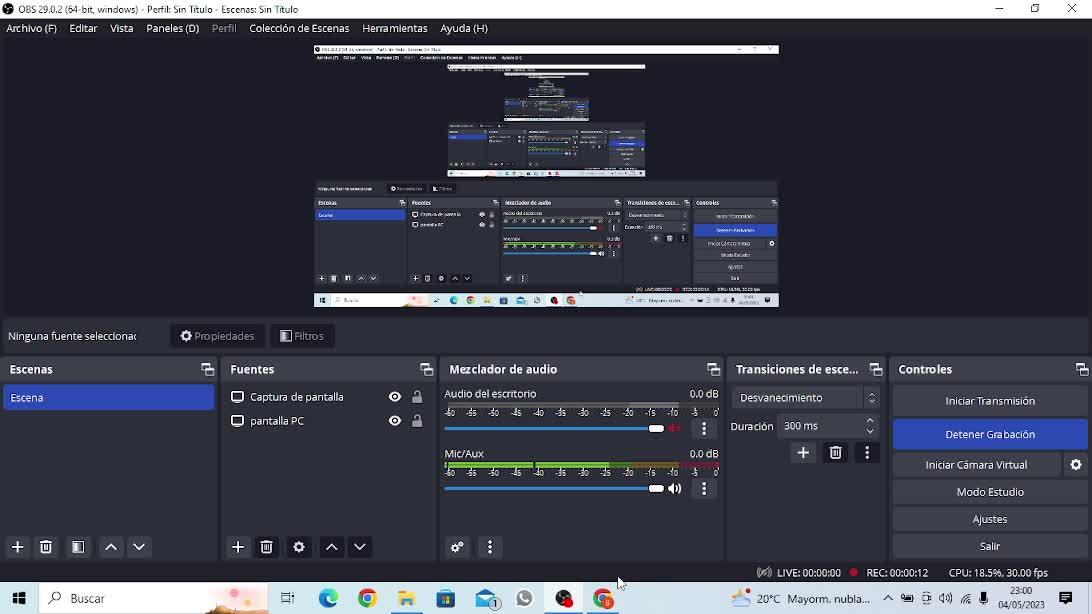The height and width of the screenshot is (614, 1092).
Task: Stop recording with Detener Grabación
Action: tap(990, 434)
